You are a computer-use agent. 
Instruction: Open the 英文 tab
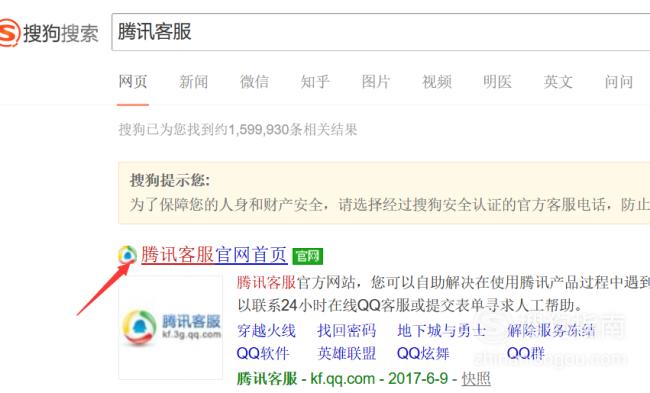pos(558,82)
